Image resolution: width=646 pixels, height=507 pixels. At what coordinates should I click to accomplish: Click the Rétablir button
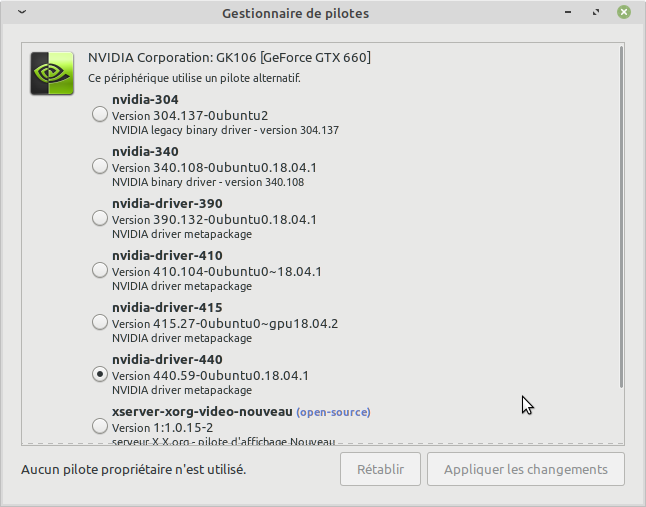(380, 469)
